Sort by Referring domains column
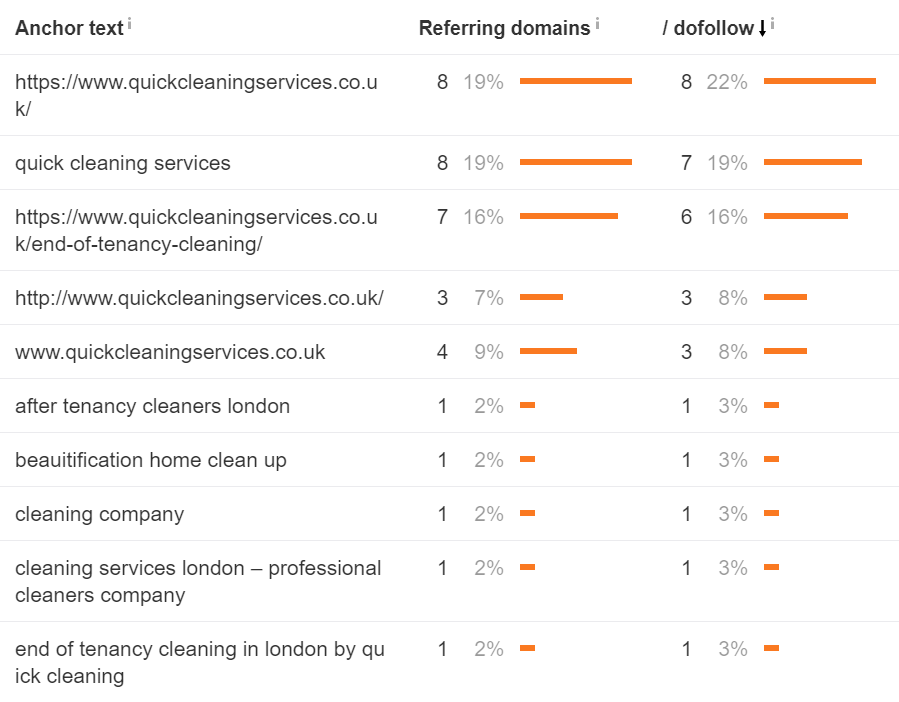The image size is (899, 702). [504, 28]
